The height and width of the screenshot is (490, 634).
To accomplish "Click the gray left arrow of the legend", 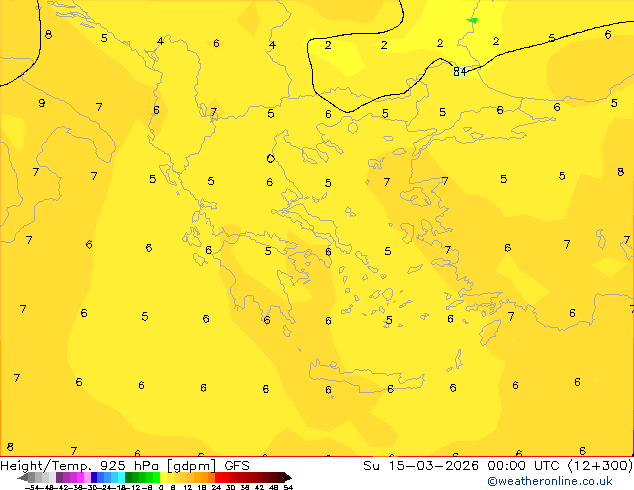I will click(x=23, y=478).
